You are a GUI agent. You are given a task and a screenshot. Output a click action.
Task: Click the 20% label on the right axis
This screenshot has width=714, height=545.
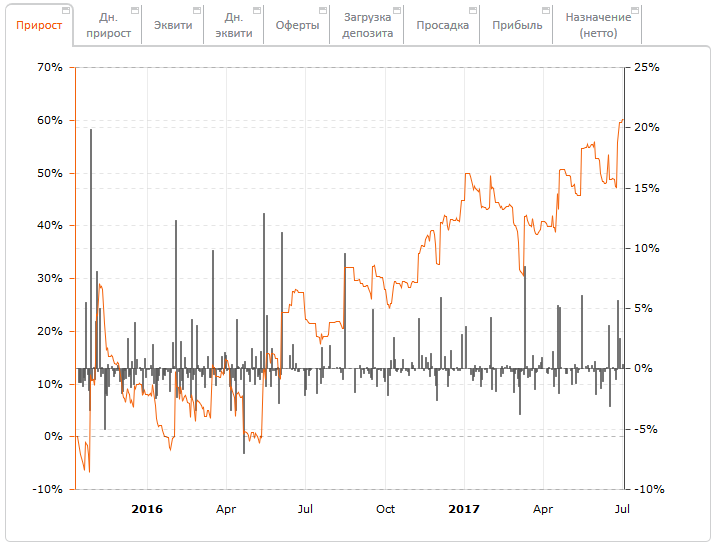tap(646, 128)
